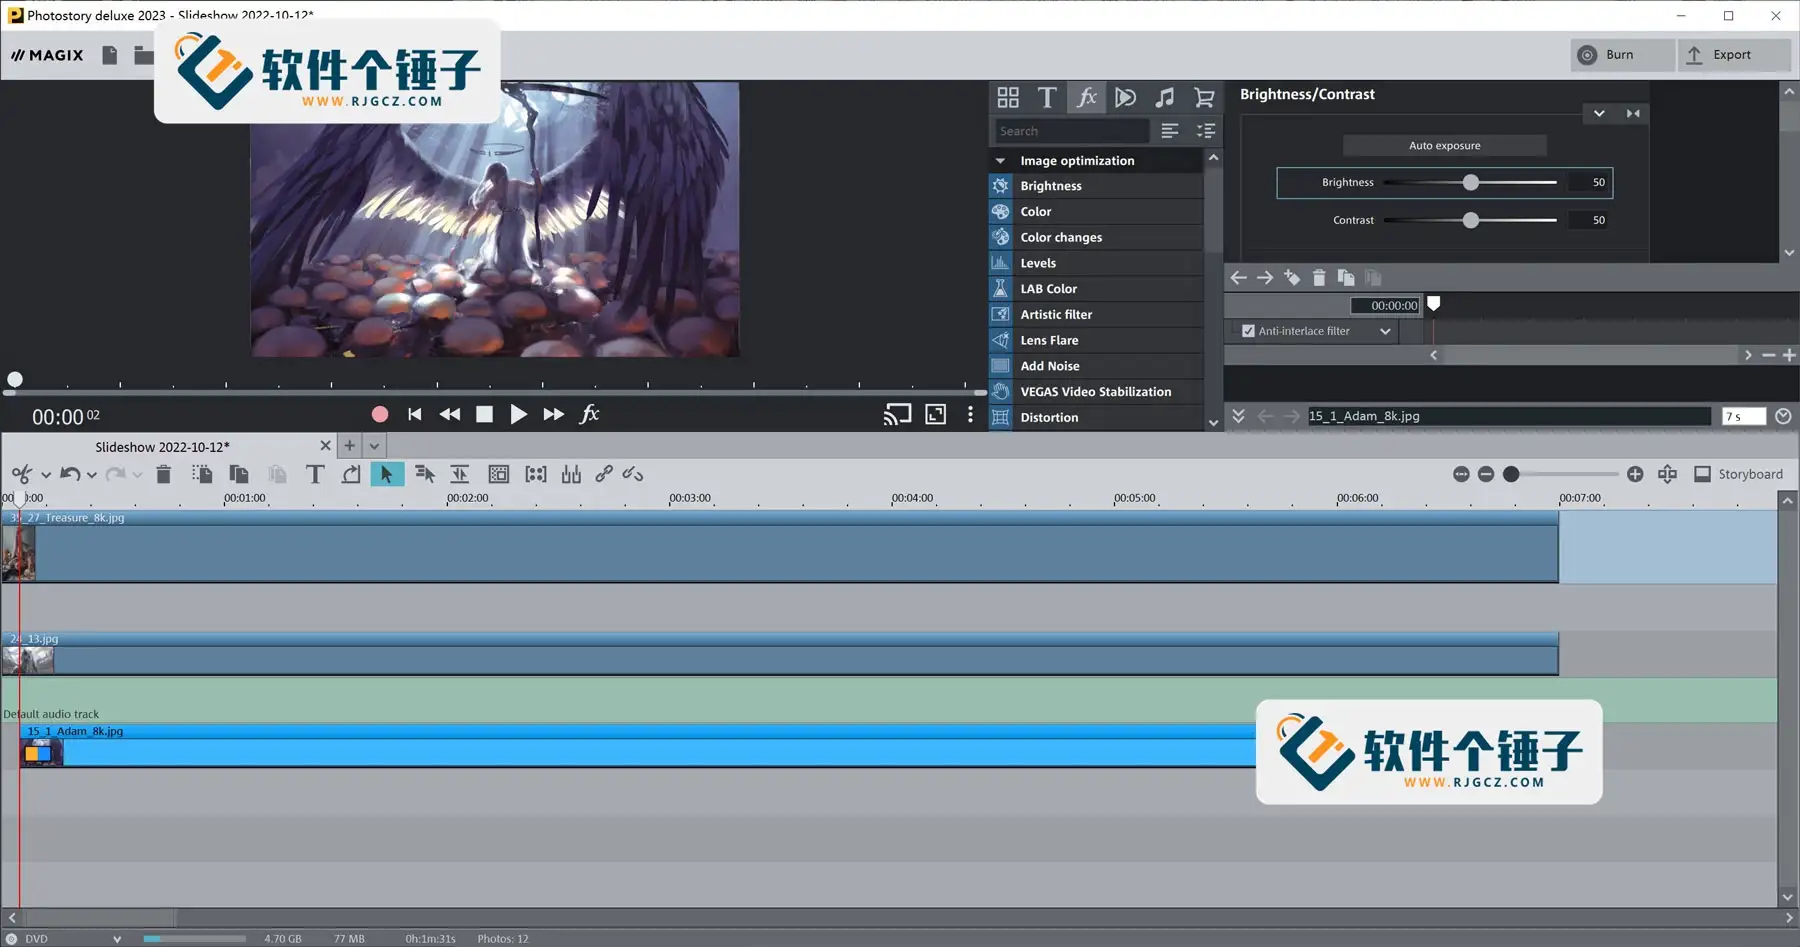Toggle the Anti-interlace filter checkbox
Image resolution: width=1800 pixels, height=947 pixels.
coord(1248,331)
